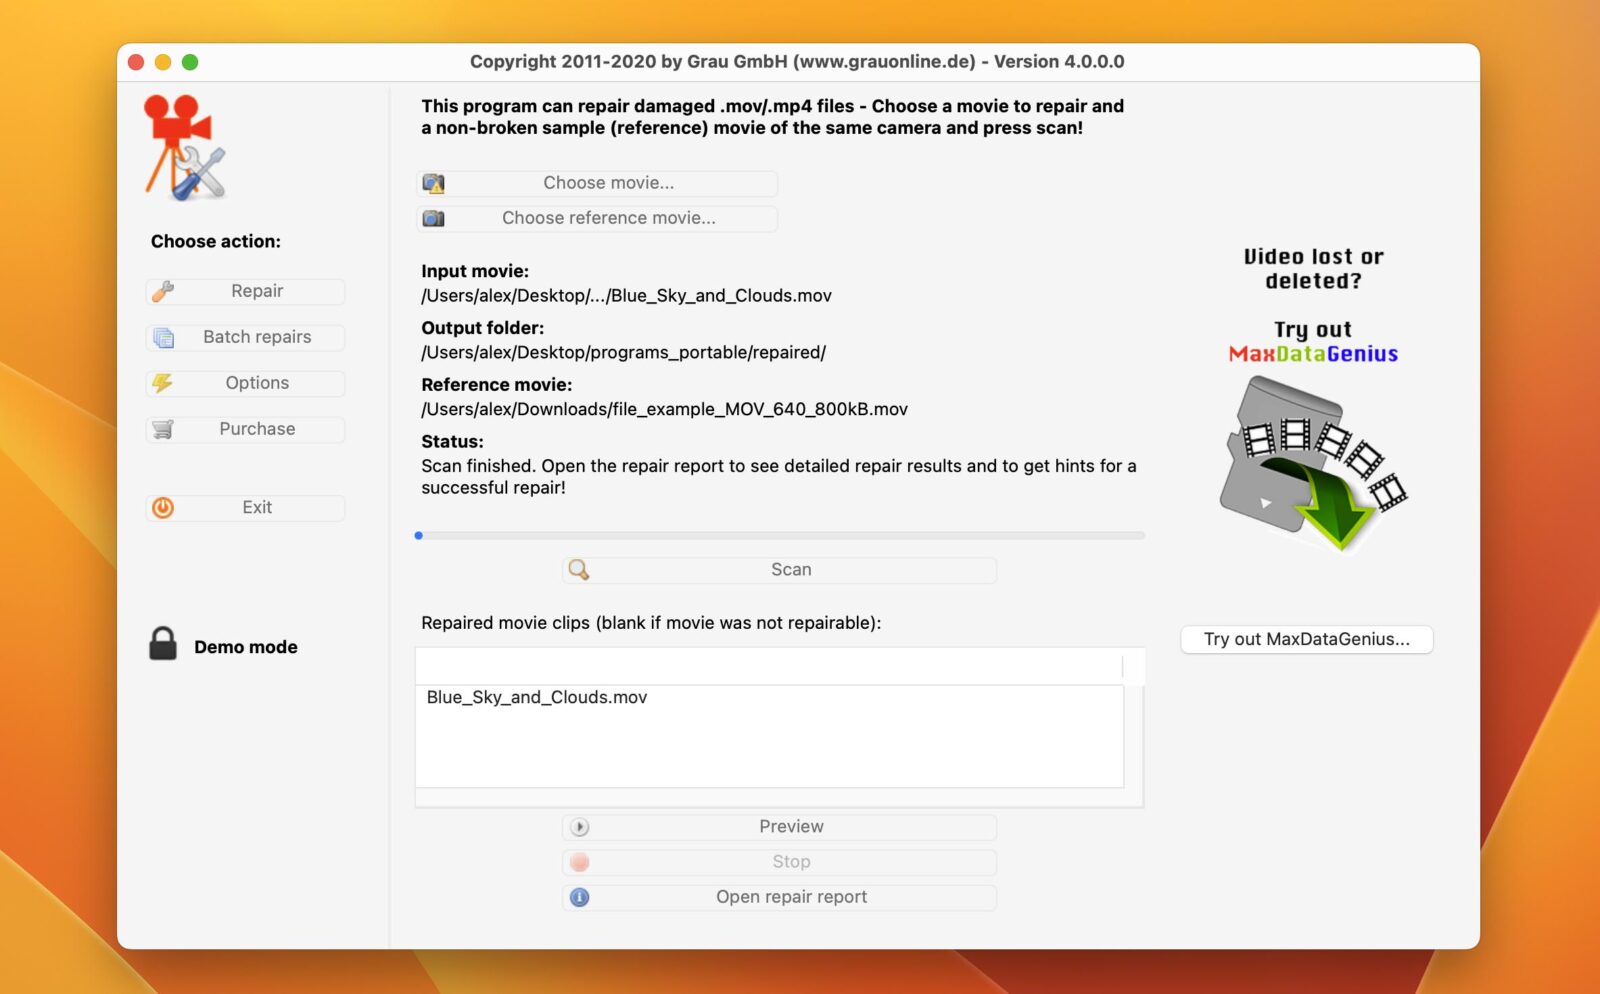The height and width of the screenshot is (994, 1600).
Task: Click the play icon next to Preview
Action: pos(579,827)
